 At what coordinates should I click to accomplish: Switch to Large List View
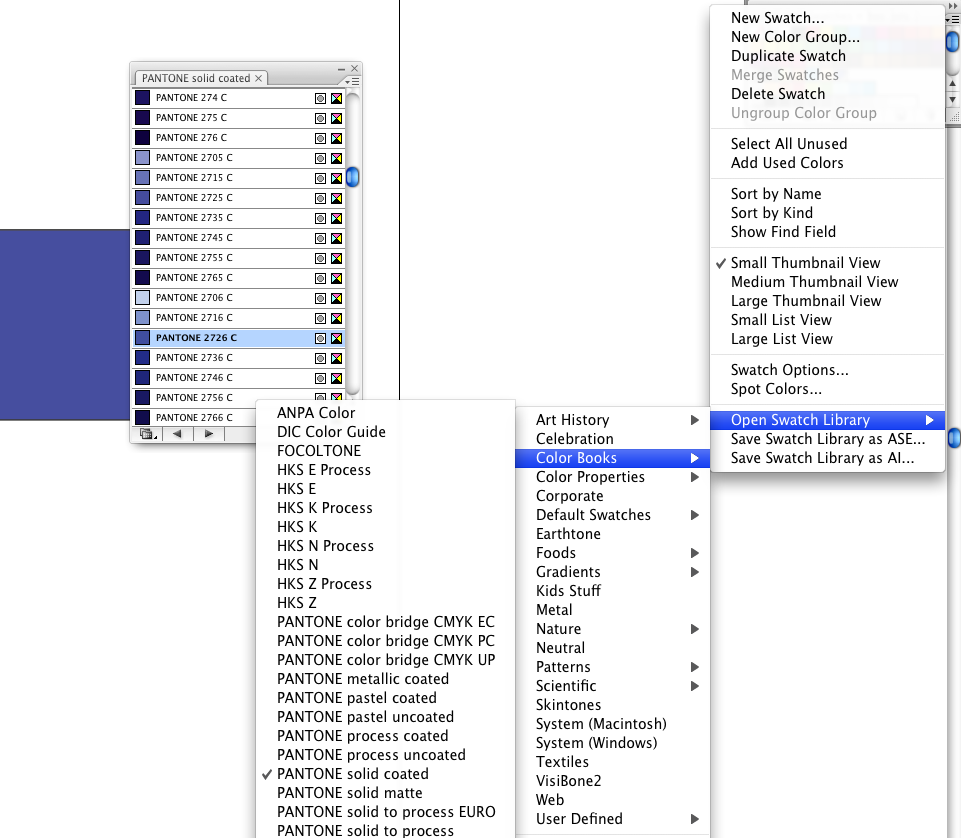pos(781,339)
